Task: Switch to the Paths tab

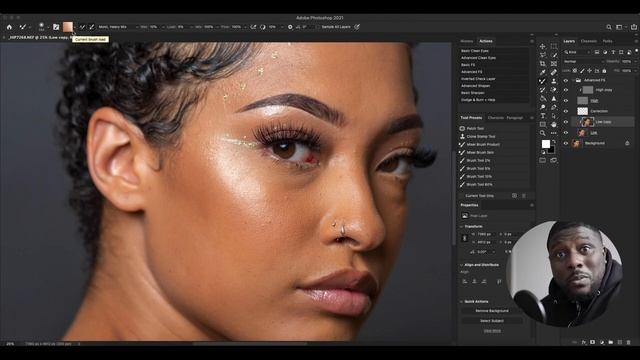Action: pyautogui.click(x=608, y=41)
